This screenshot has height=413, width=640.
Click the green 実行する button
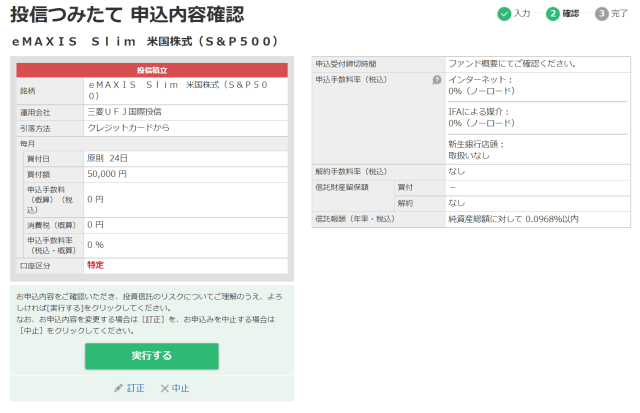pyautogui.click(x=151, y=356)
